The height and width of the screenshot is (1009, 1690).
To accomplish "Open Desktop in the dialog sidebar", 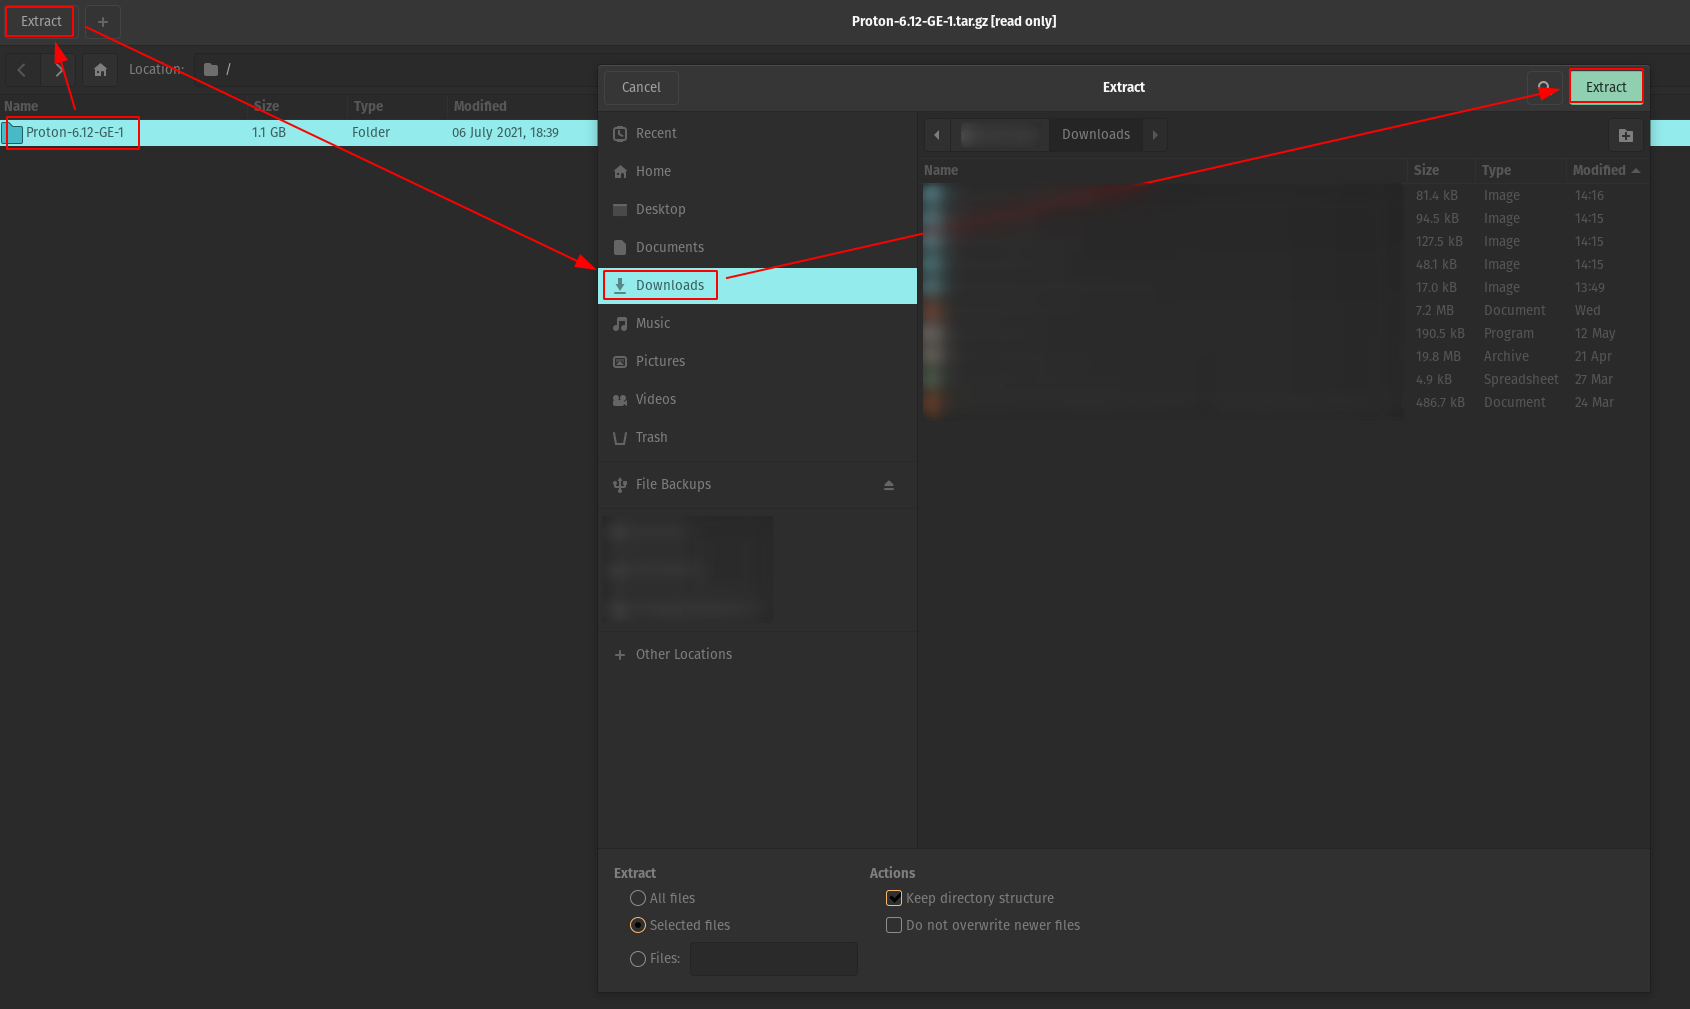I will tap(757, 209).
